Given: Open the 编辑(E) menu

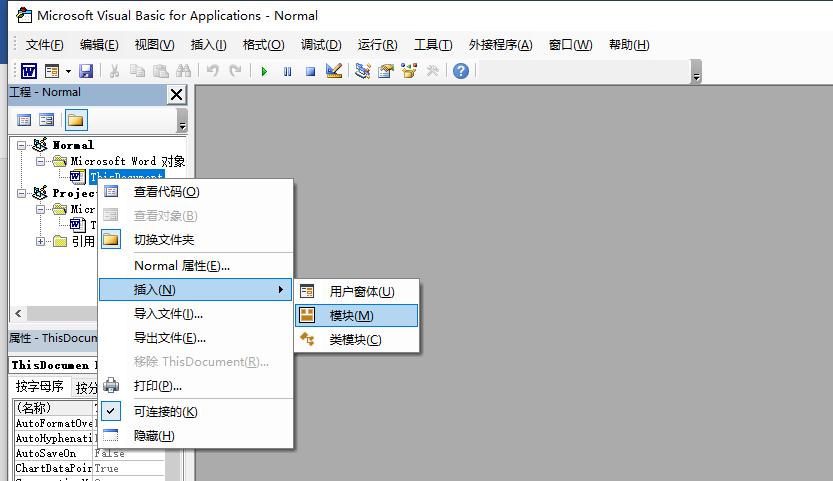Looking at the screenshot, I should pyautogui.click(x=99, y=45).
